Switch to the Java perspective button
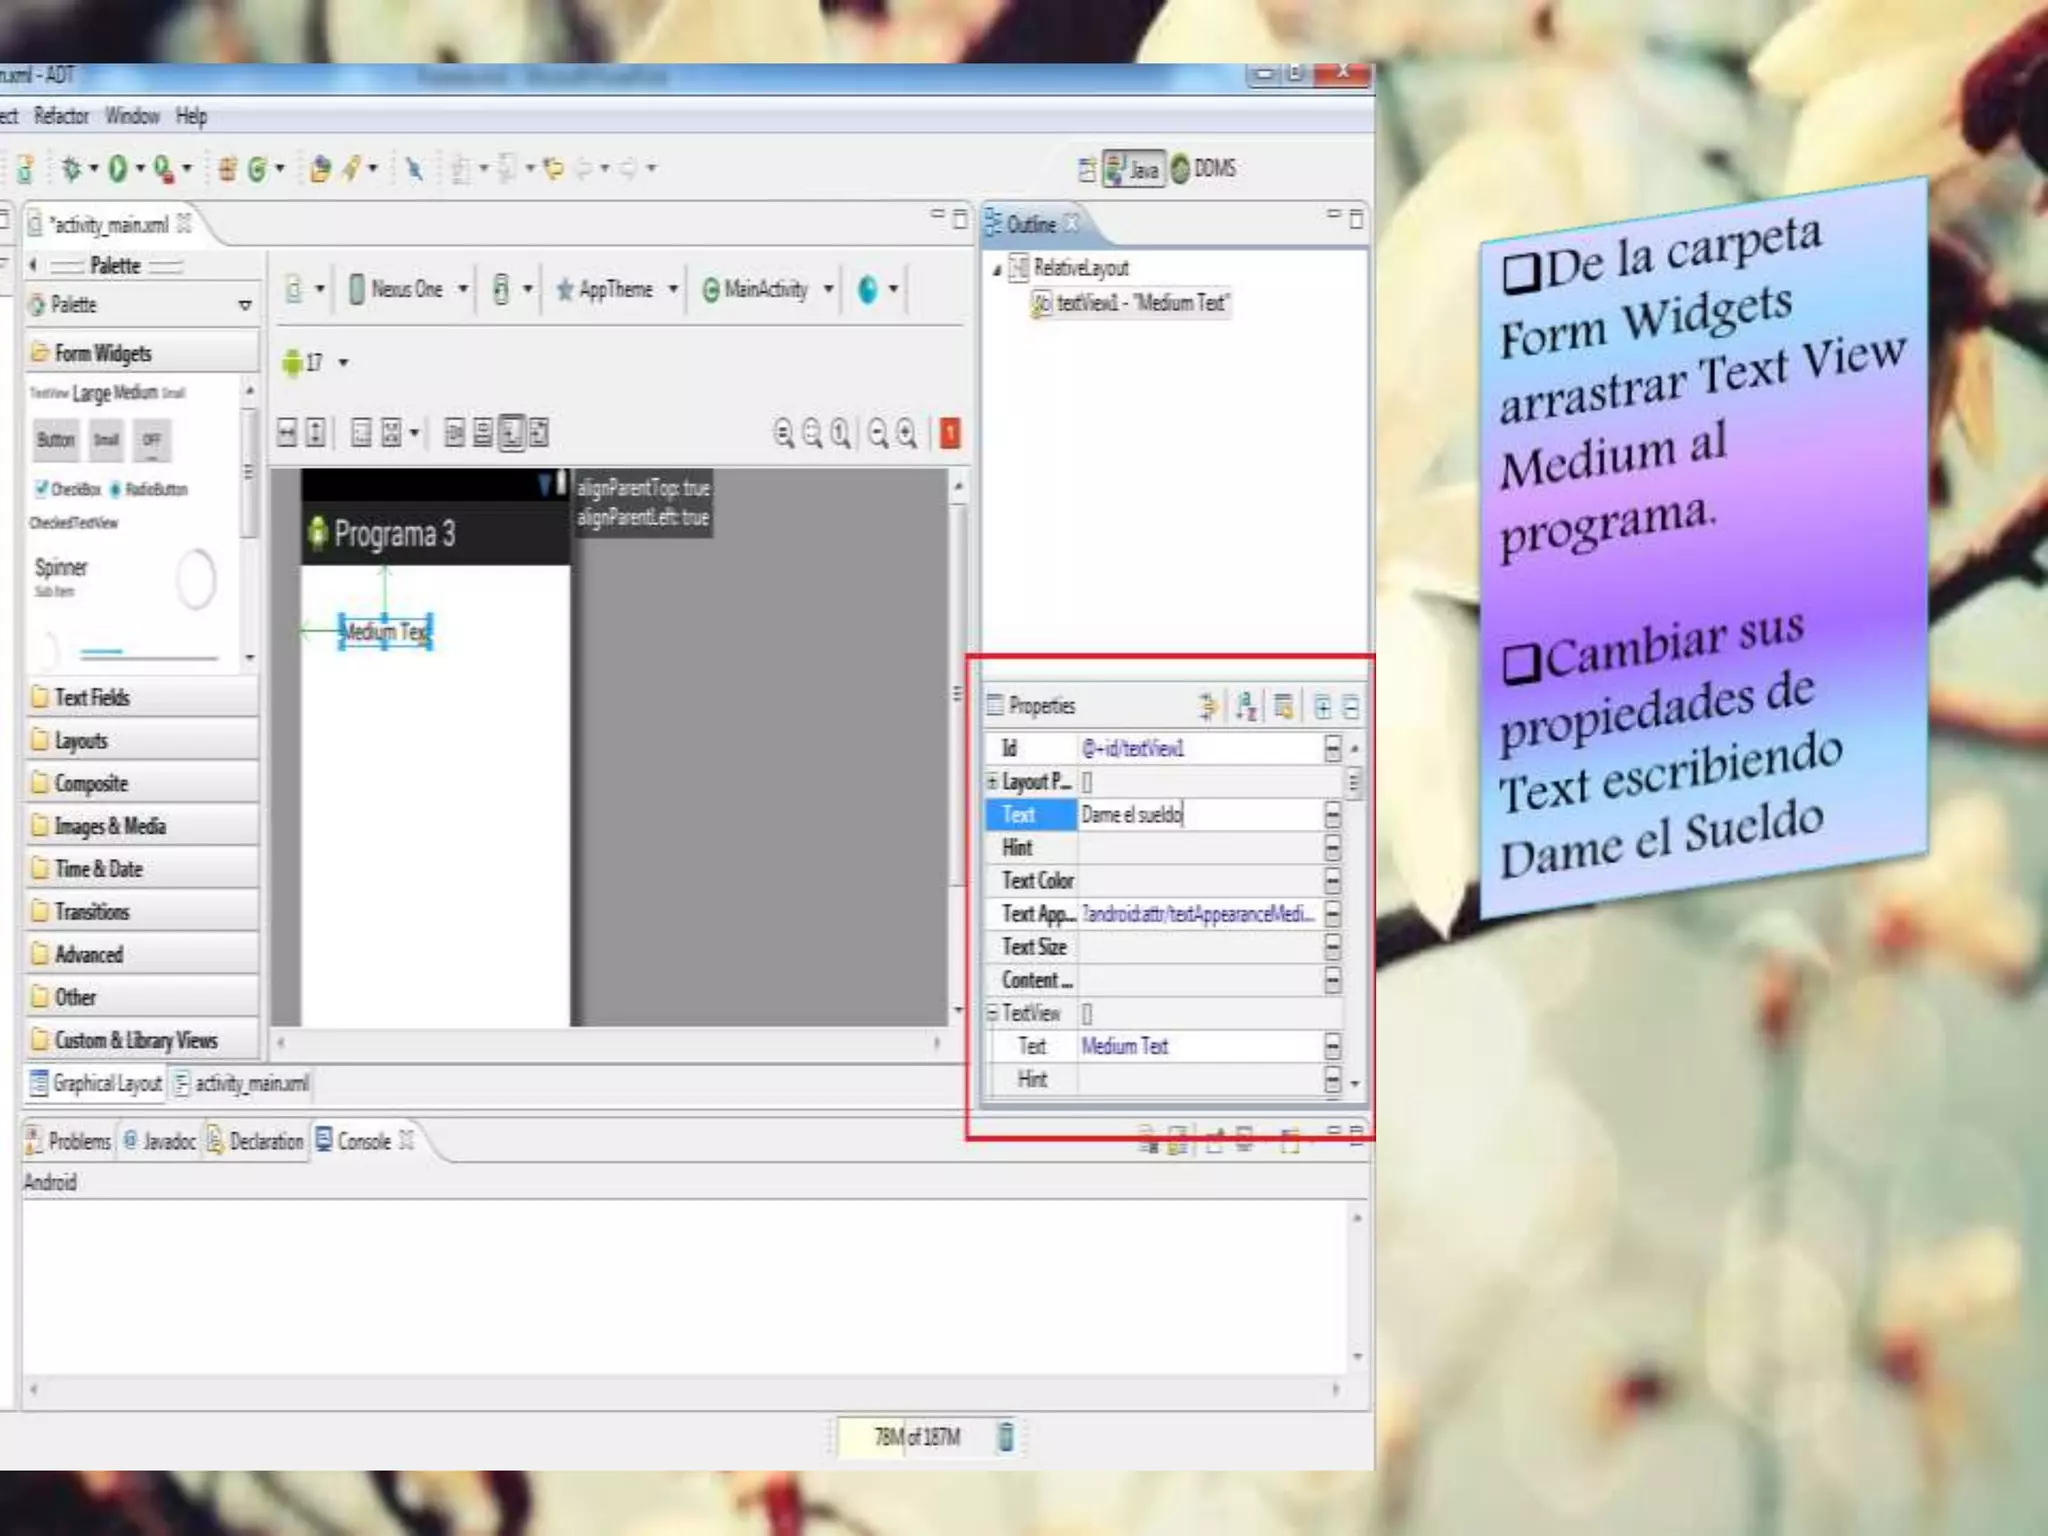2048x1536 pixels. 1133,170
